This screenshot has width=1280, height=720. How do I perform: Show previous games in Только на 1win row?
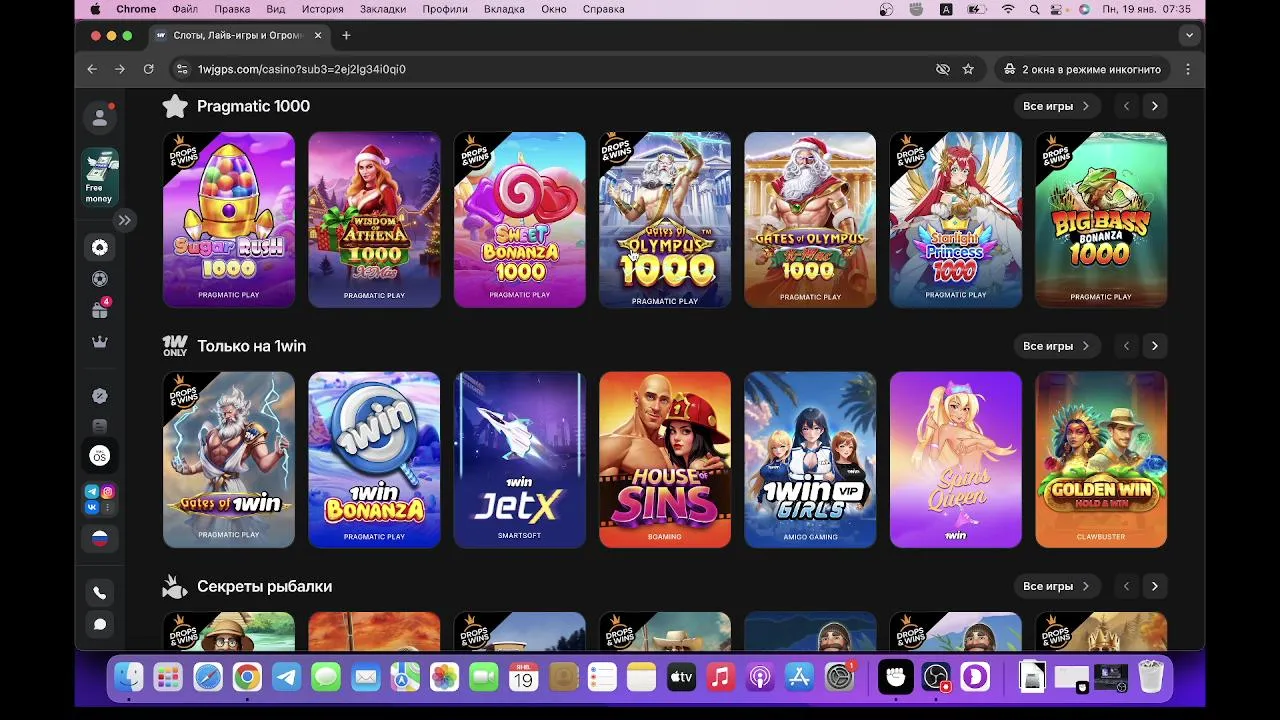(1126, 346)
